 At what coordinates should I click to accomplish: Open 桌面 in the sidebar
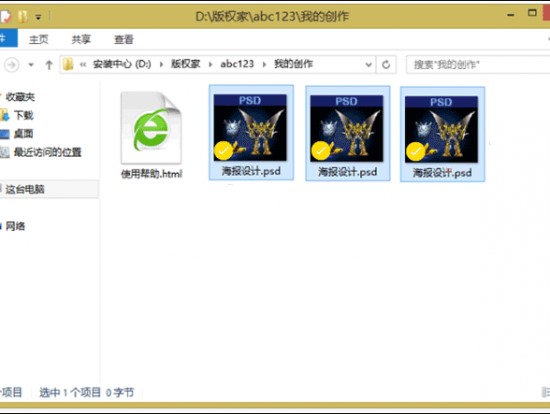(24, 134)
